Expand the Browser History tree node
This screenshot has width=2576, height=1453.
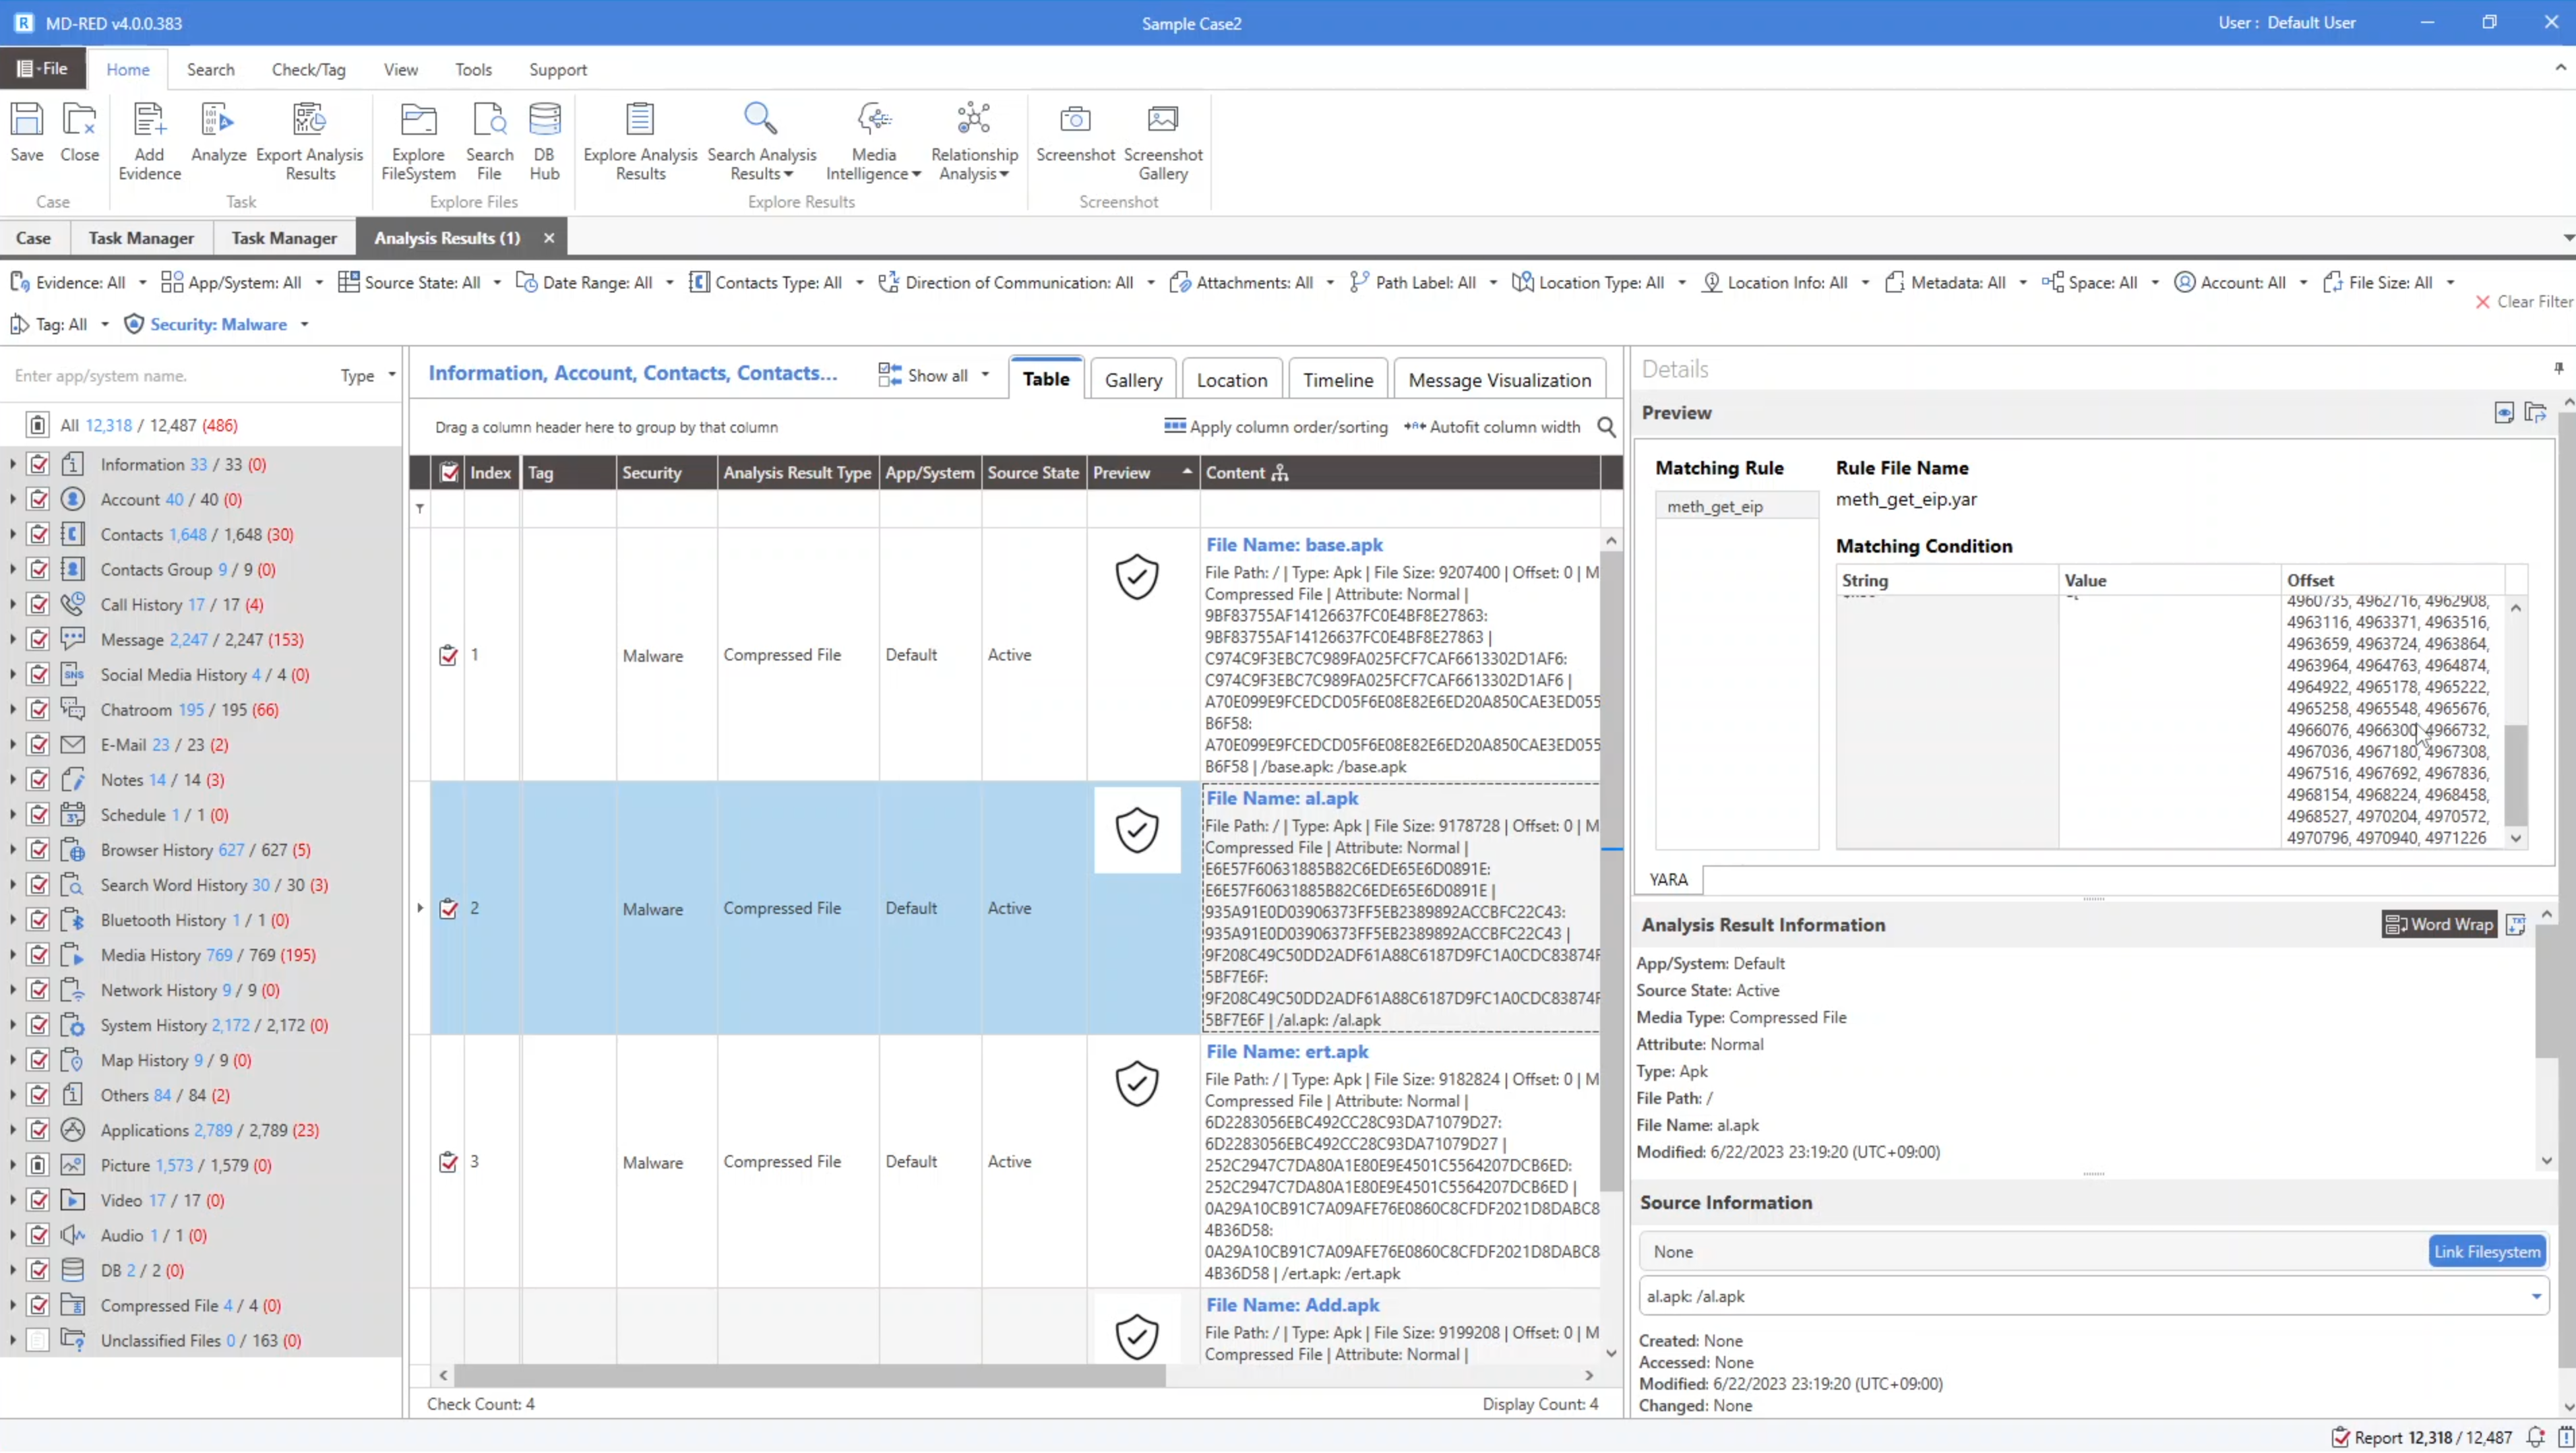tap(12, 851)
